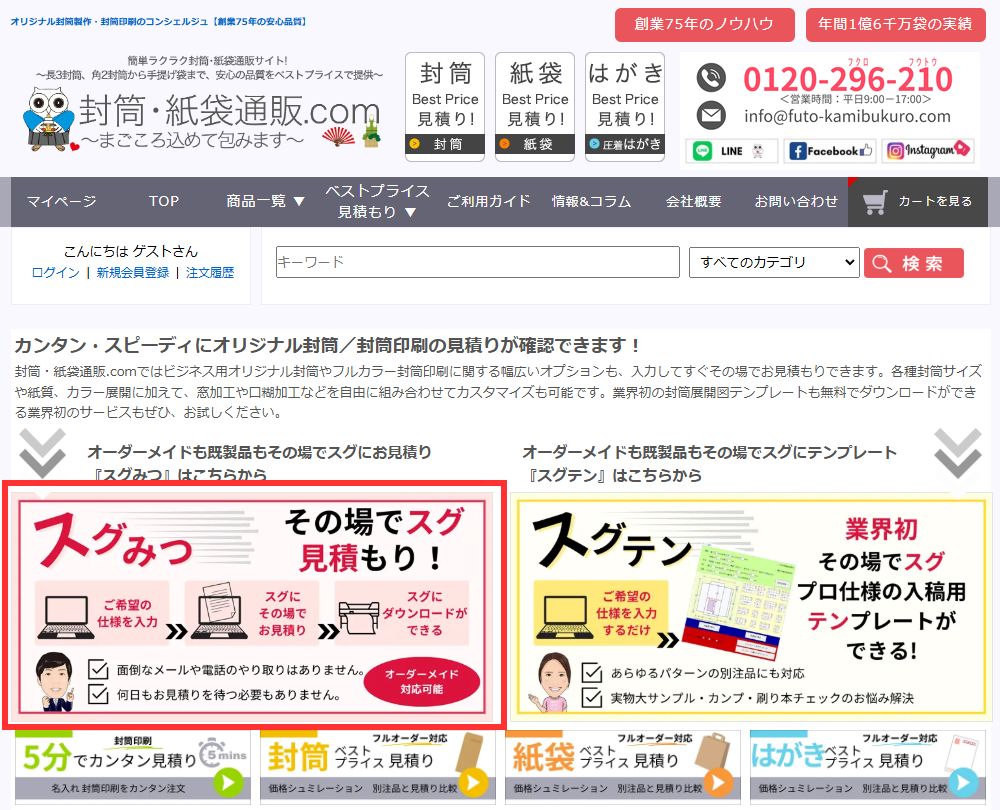Click the paper bag icon on 紙袋 banner

point(712,751)
